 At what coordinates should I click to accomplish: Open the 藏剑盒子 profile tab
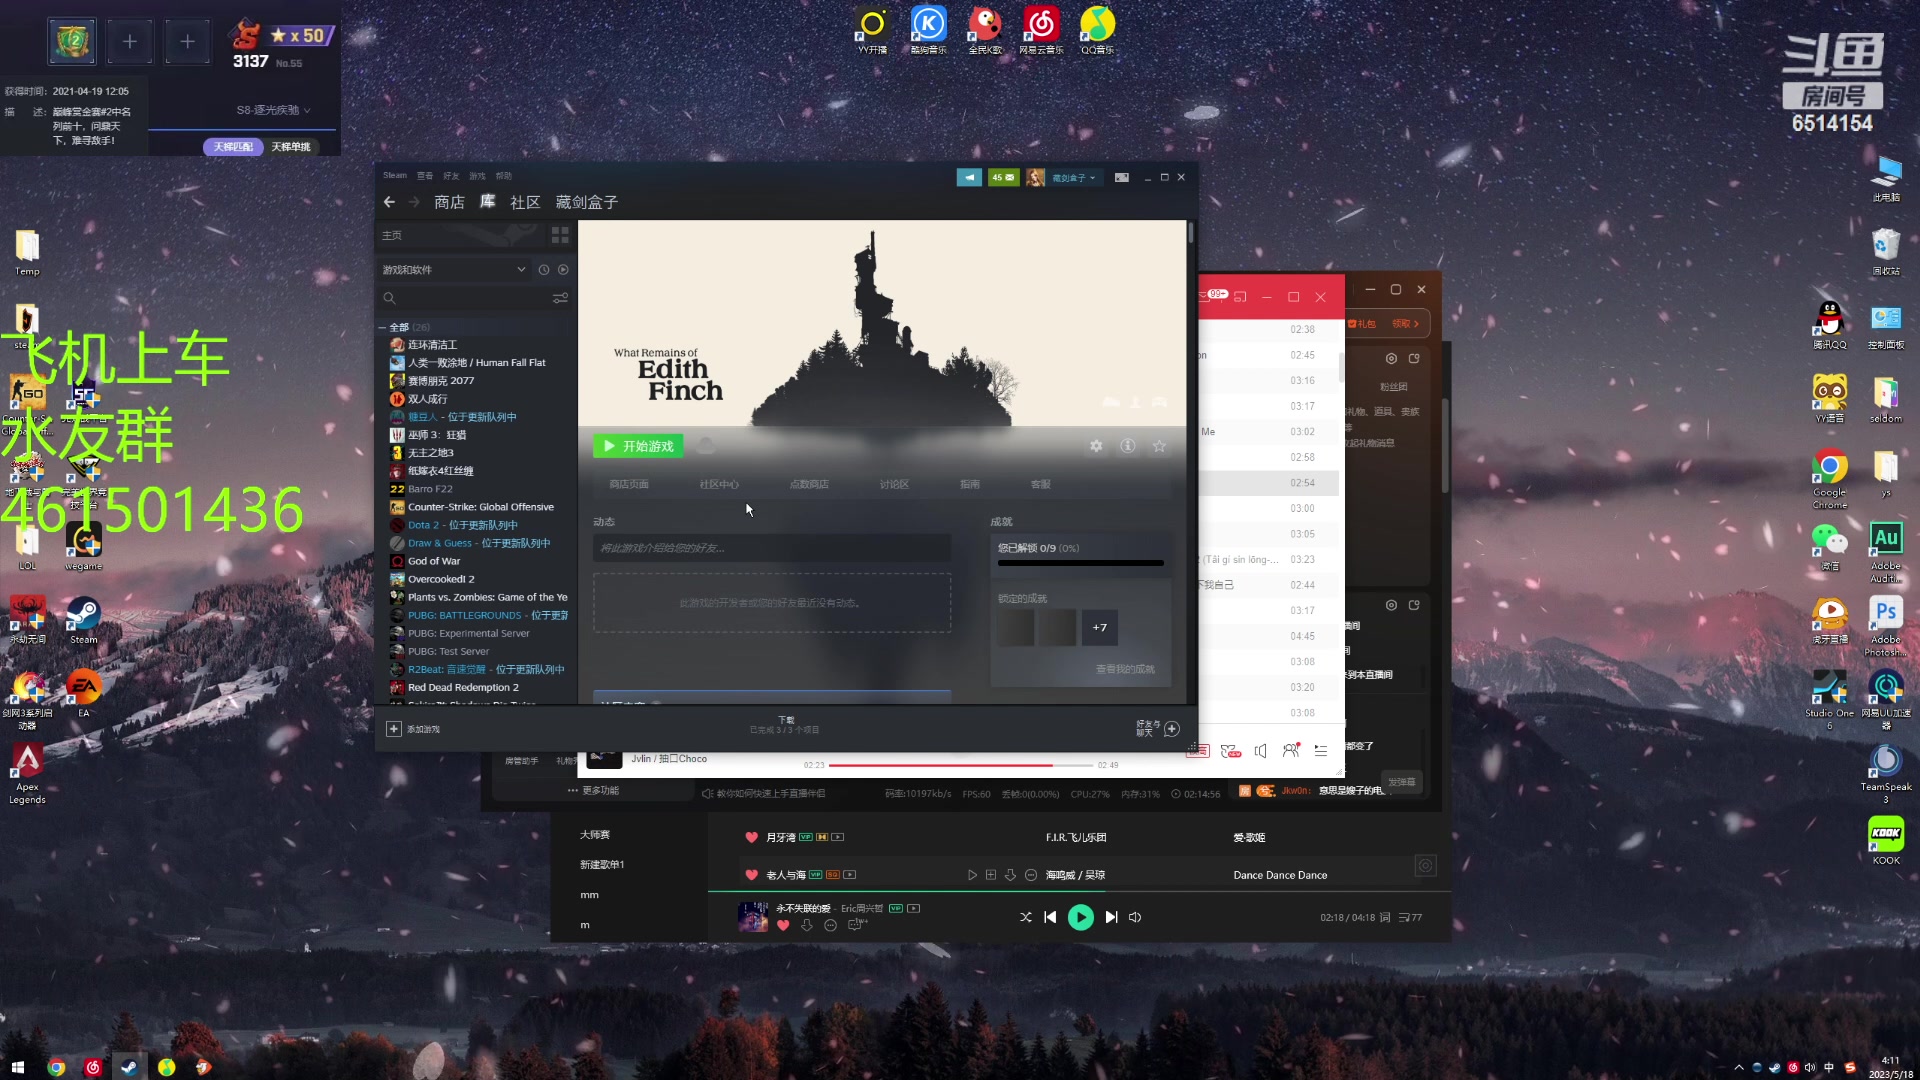[x=587, y=202]
